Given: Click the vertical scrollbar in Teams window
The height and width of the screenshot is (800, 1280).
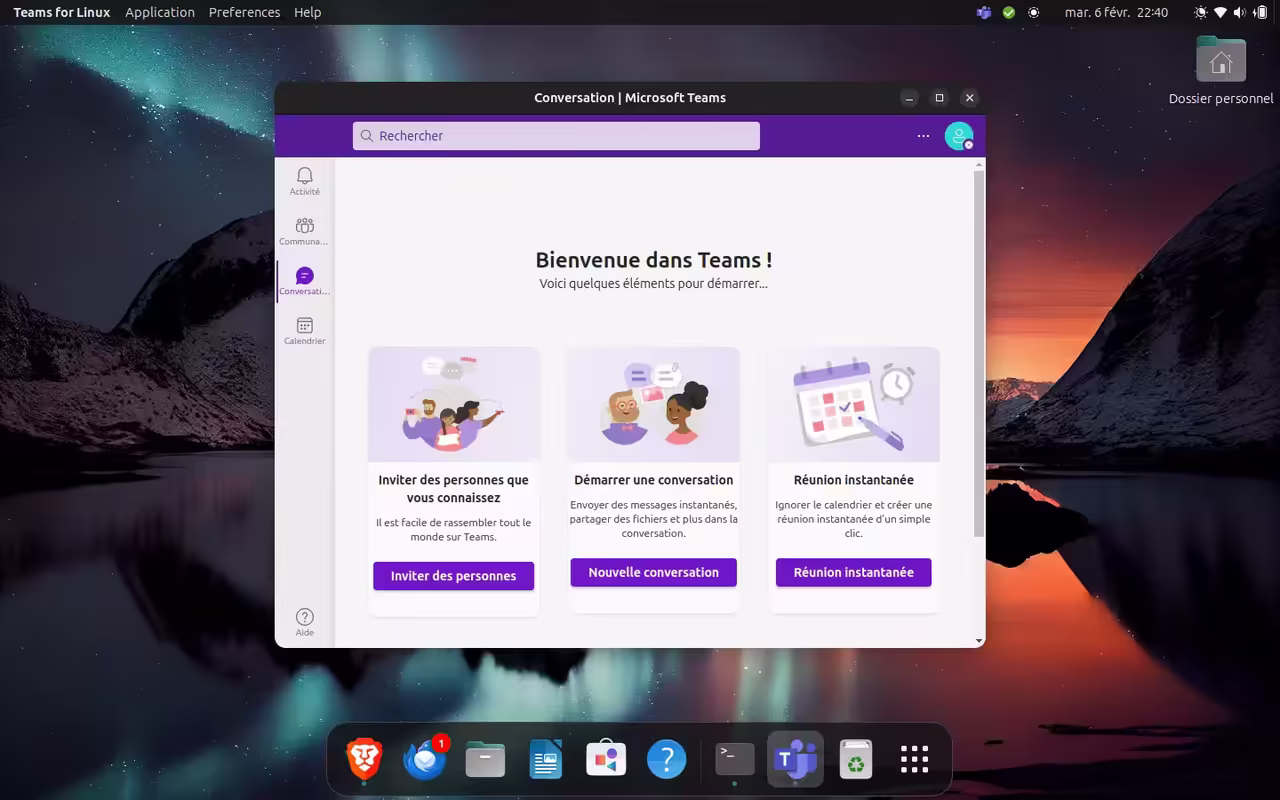Looking at the screenshot, I should [x=979, y=353].
